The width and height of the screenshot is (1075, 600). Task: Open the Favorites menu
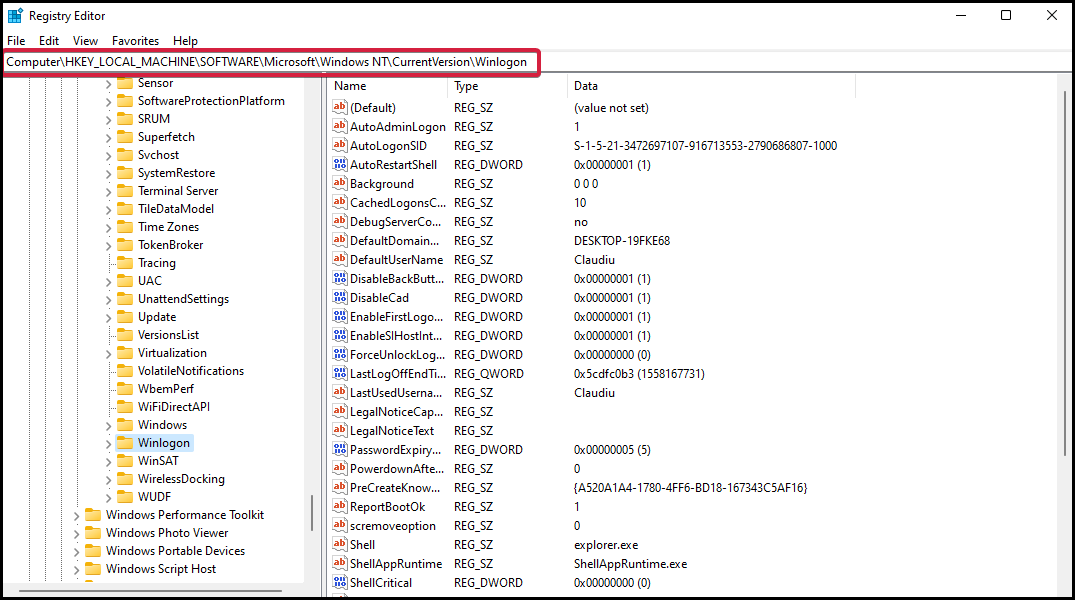pos(135,41)
